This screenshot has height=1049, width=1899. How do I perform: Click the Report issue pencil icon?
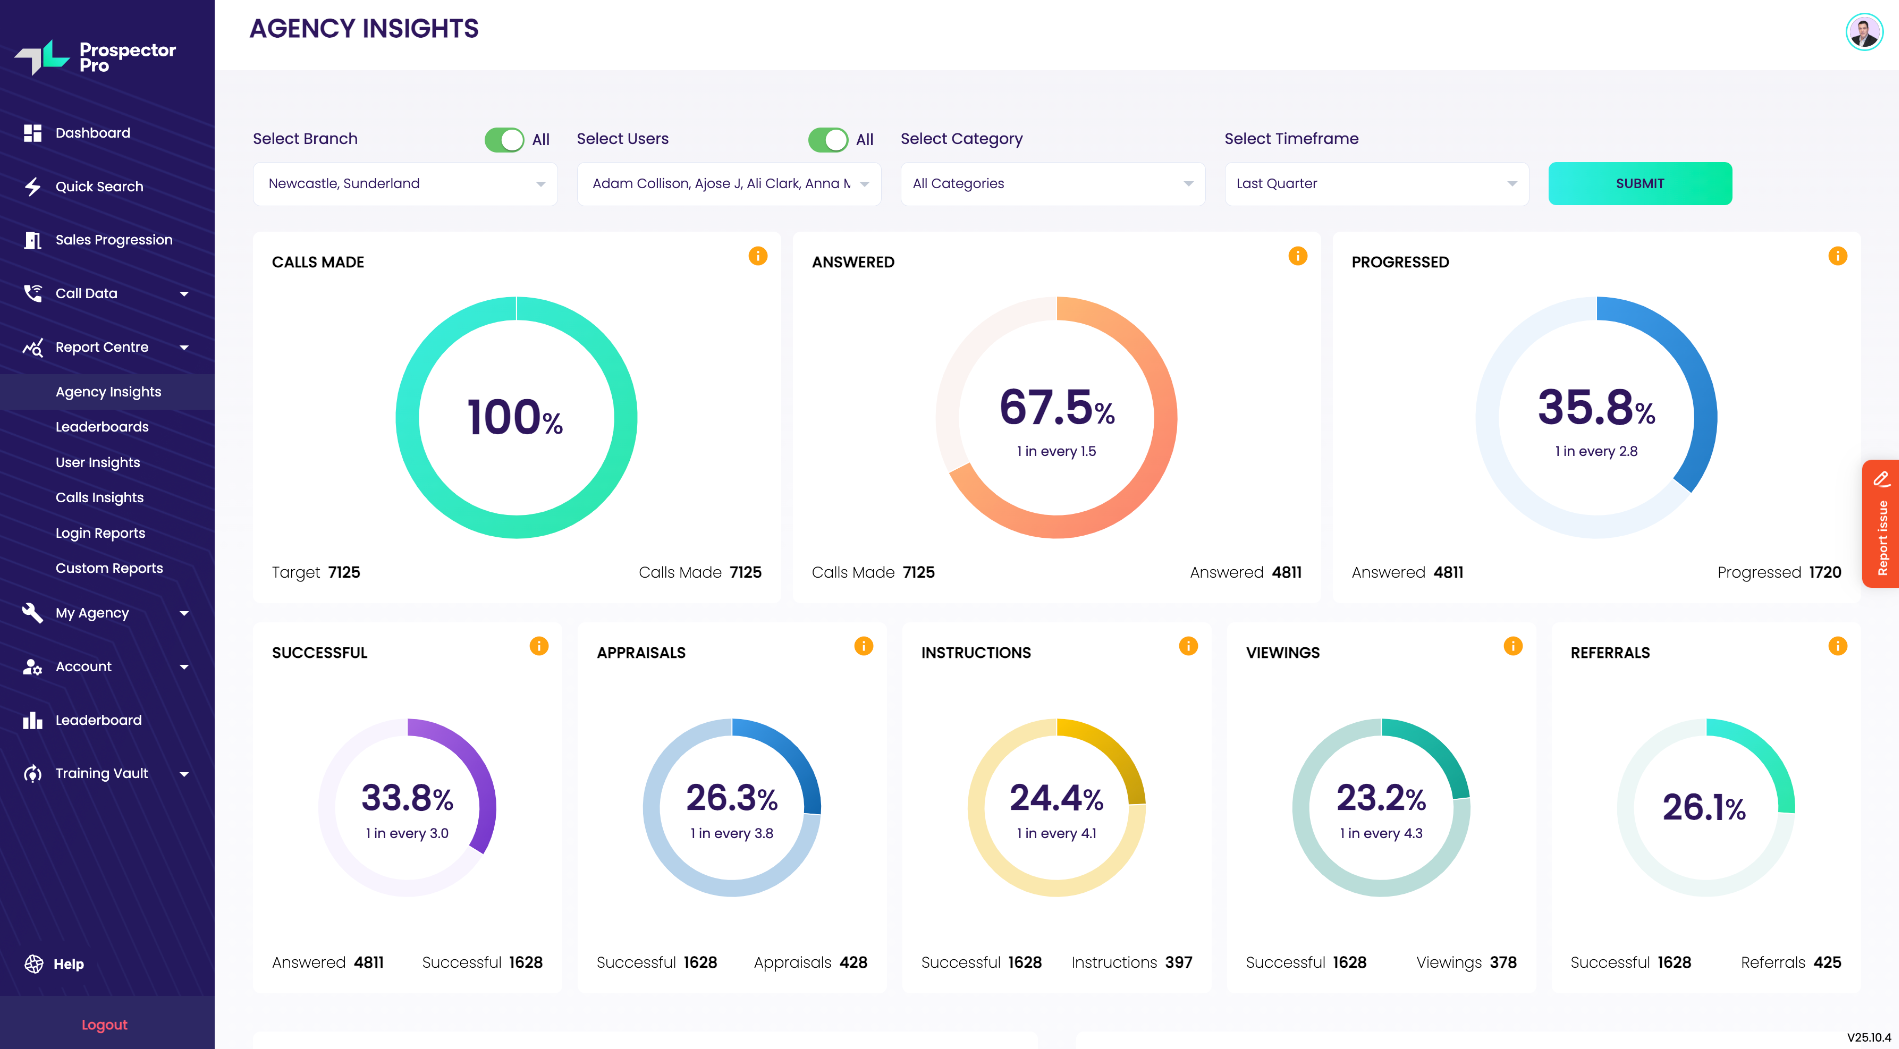pos(1882,479)
